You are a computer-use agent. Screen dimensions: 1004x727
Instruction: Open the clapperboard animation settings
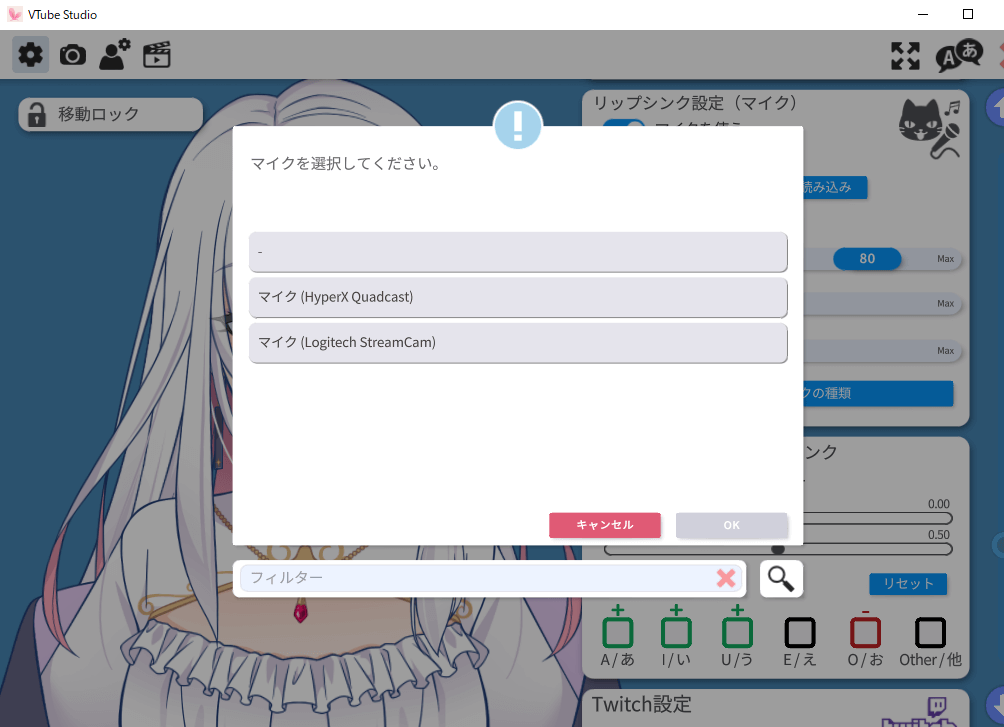(157, 54)
